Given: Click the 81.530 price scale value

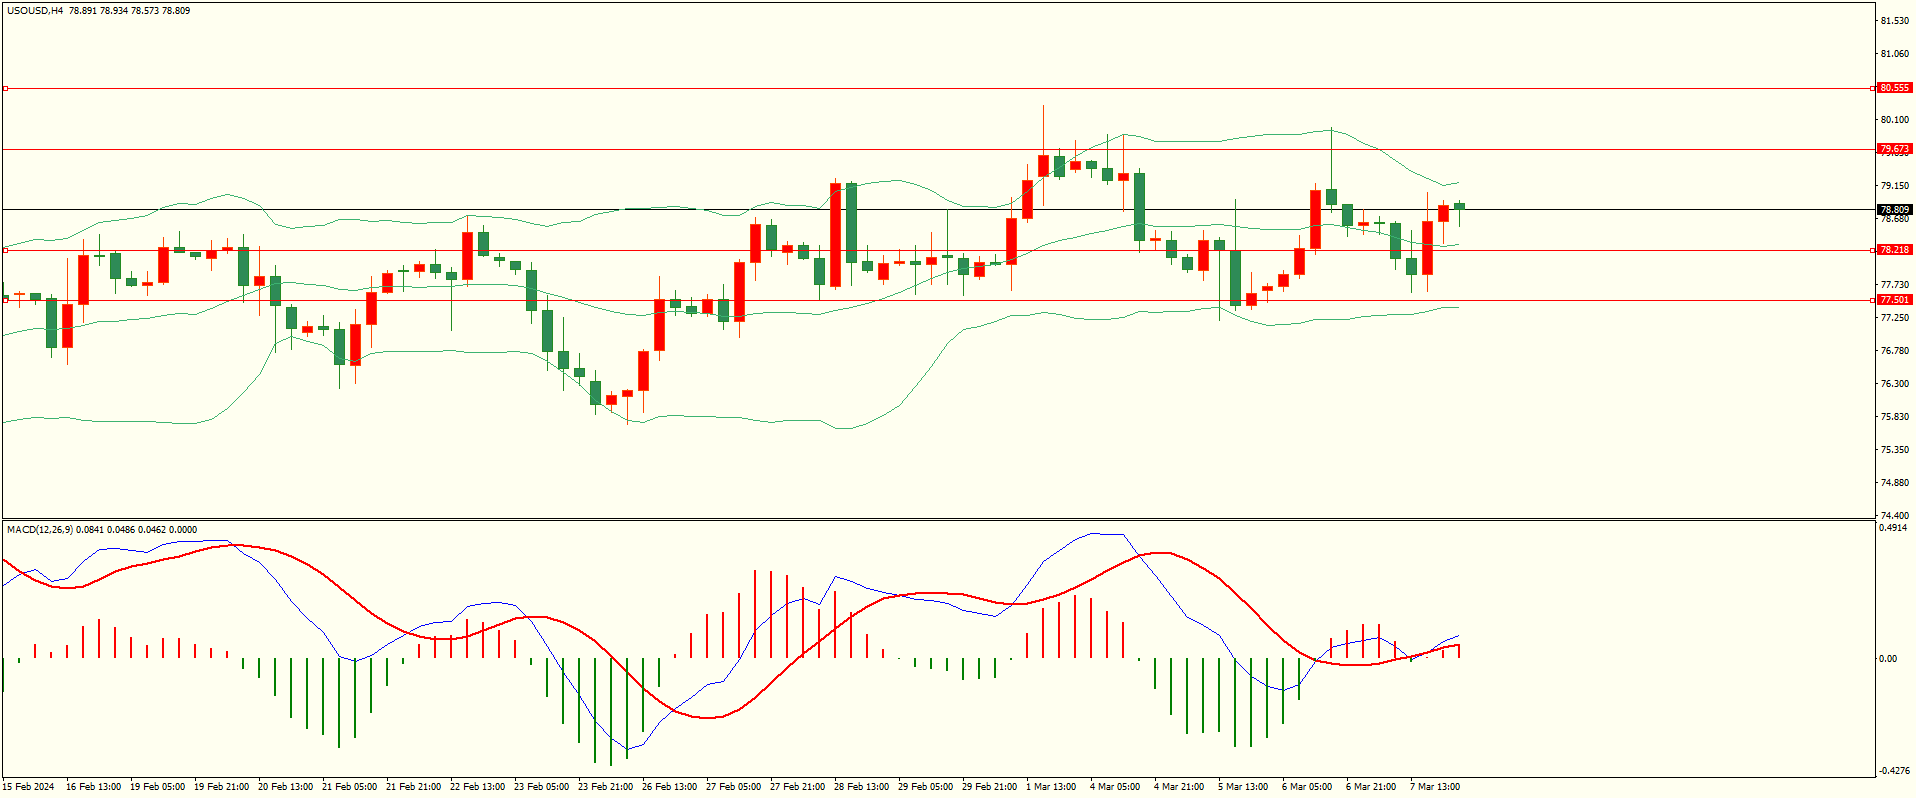Looking at the screenshot, I should (1894, 21).
